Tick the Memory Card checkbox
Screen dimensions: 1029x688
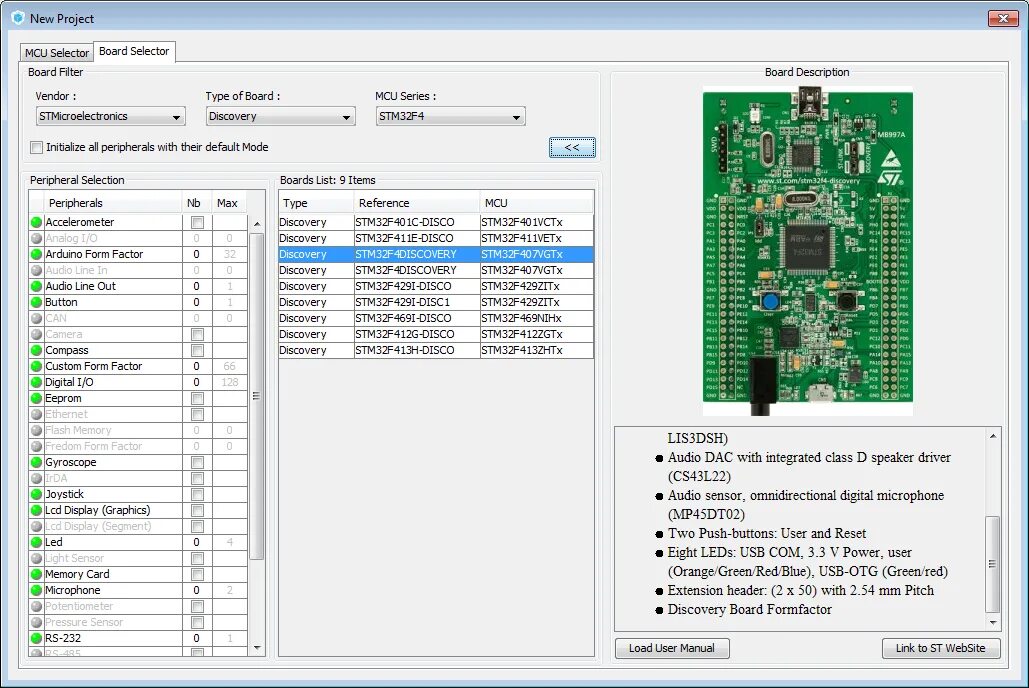[x=197, y=574]
